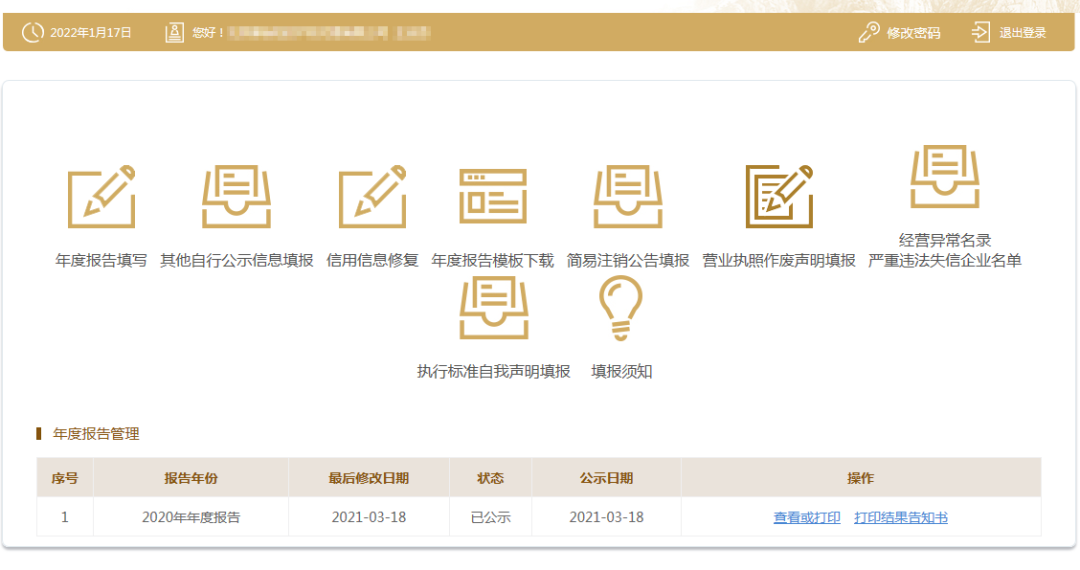Click the 2020年年度报告 table cell
Image resolution: width=1080 pixels, height=570 pixels.
point(191,518)
